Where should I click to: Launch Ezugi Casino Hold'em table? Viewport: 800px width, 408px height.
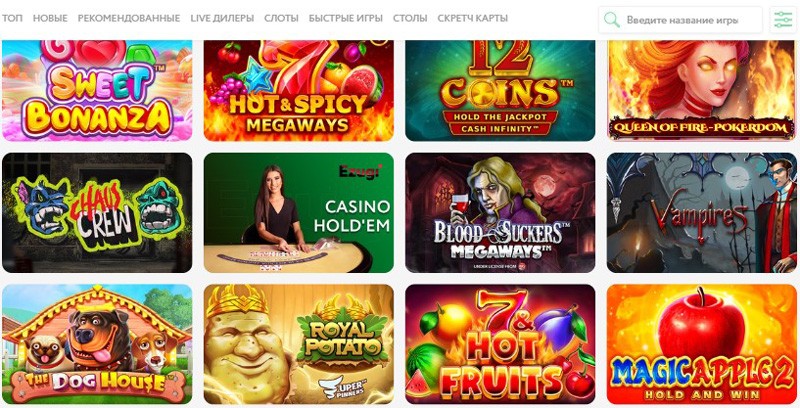click(x=298, y=213)
